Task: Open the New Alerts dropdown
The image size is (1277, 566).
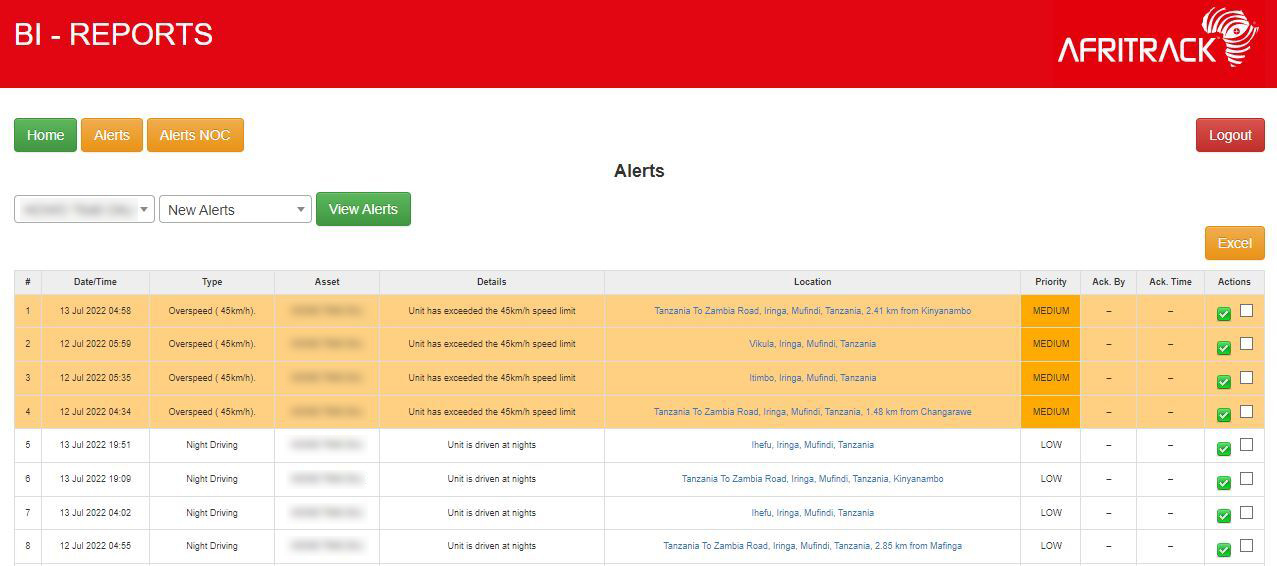Action: point(235,209)
